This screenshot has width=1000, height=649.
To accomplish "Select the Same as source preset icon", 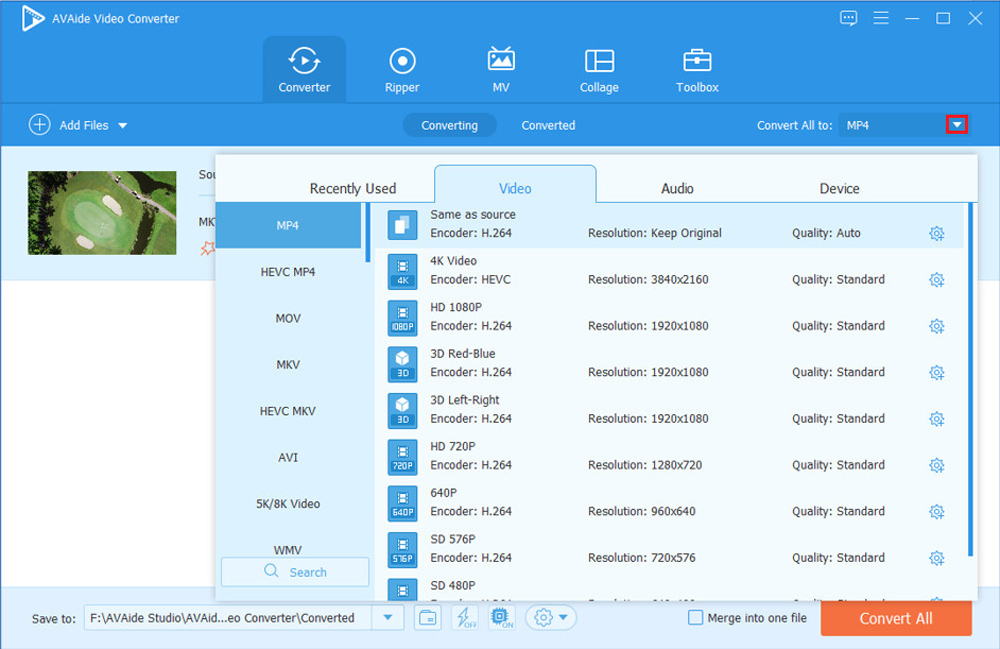I will pos(402,225).
